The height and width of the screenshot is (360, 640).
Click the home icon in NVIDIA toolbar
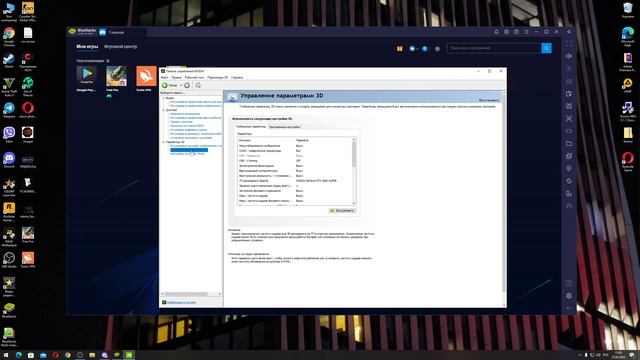click(198, 85)
